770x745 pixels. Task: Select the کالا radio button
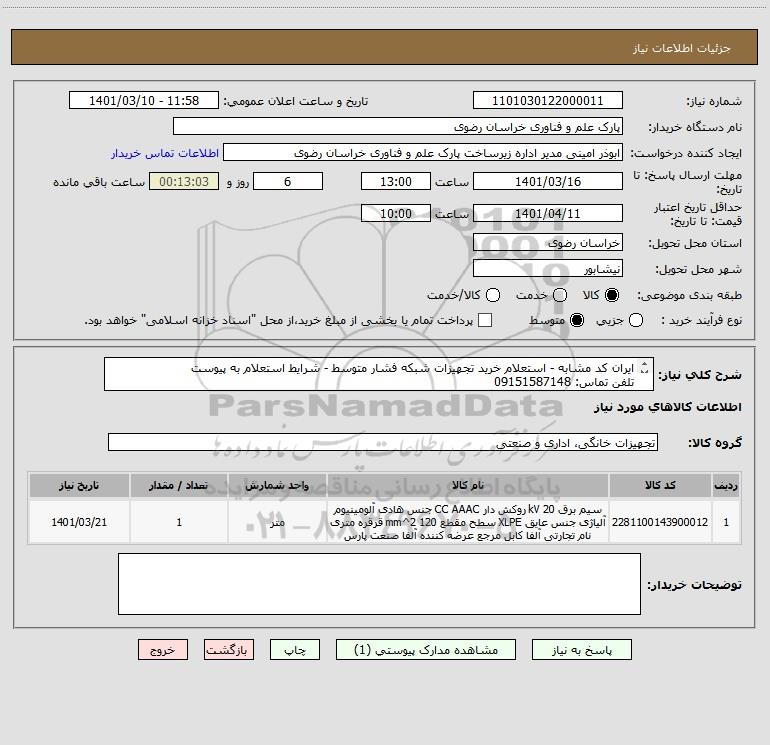612,295
